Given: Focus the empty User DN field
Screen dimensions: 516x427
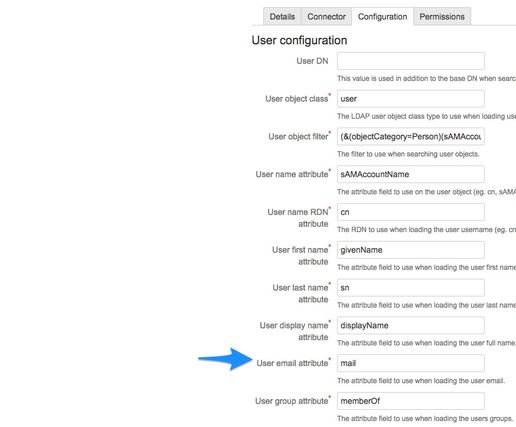Looking at the screenshot, I should point(411,61).
